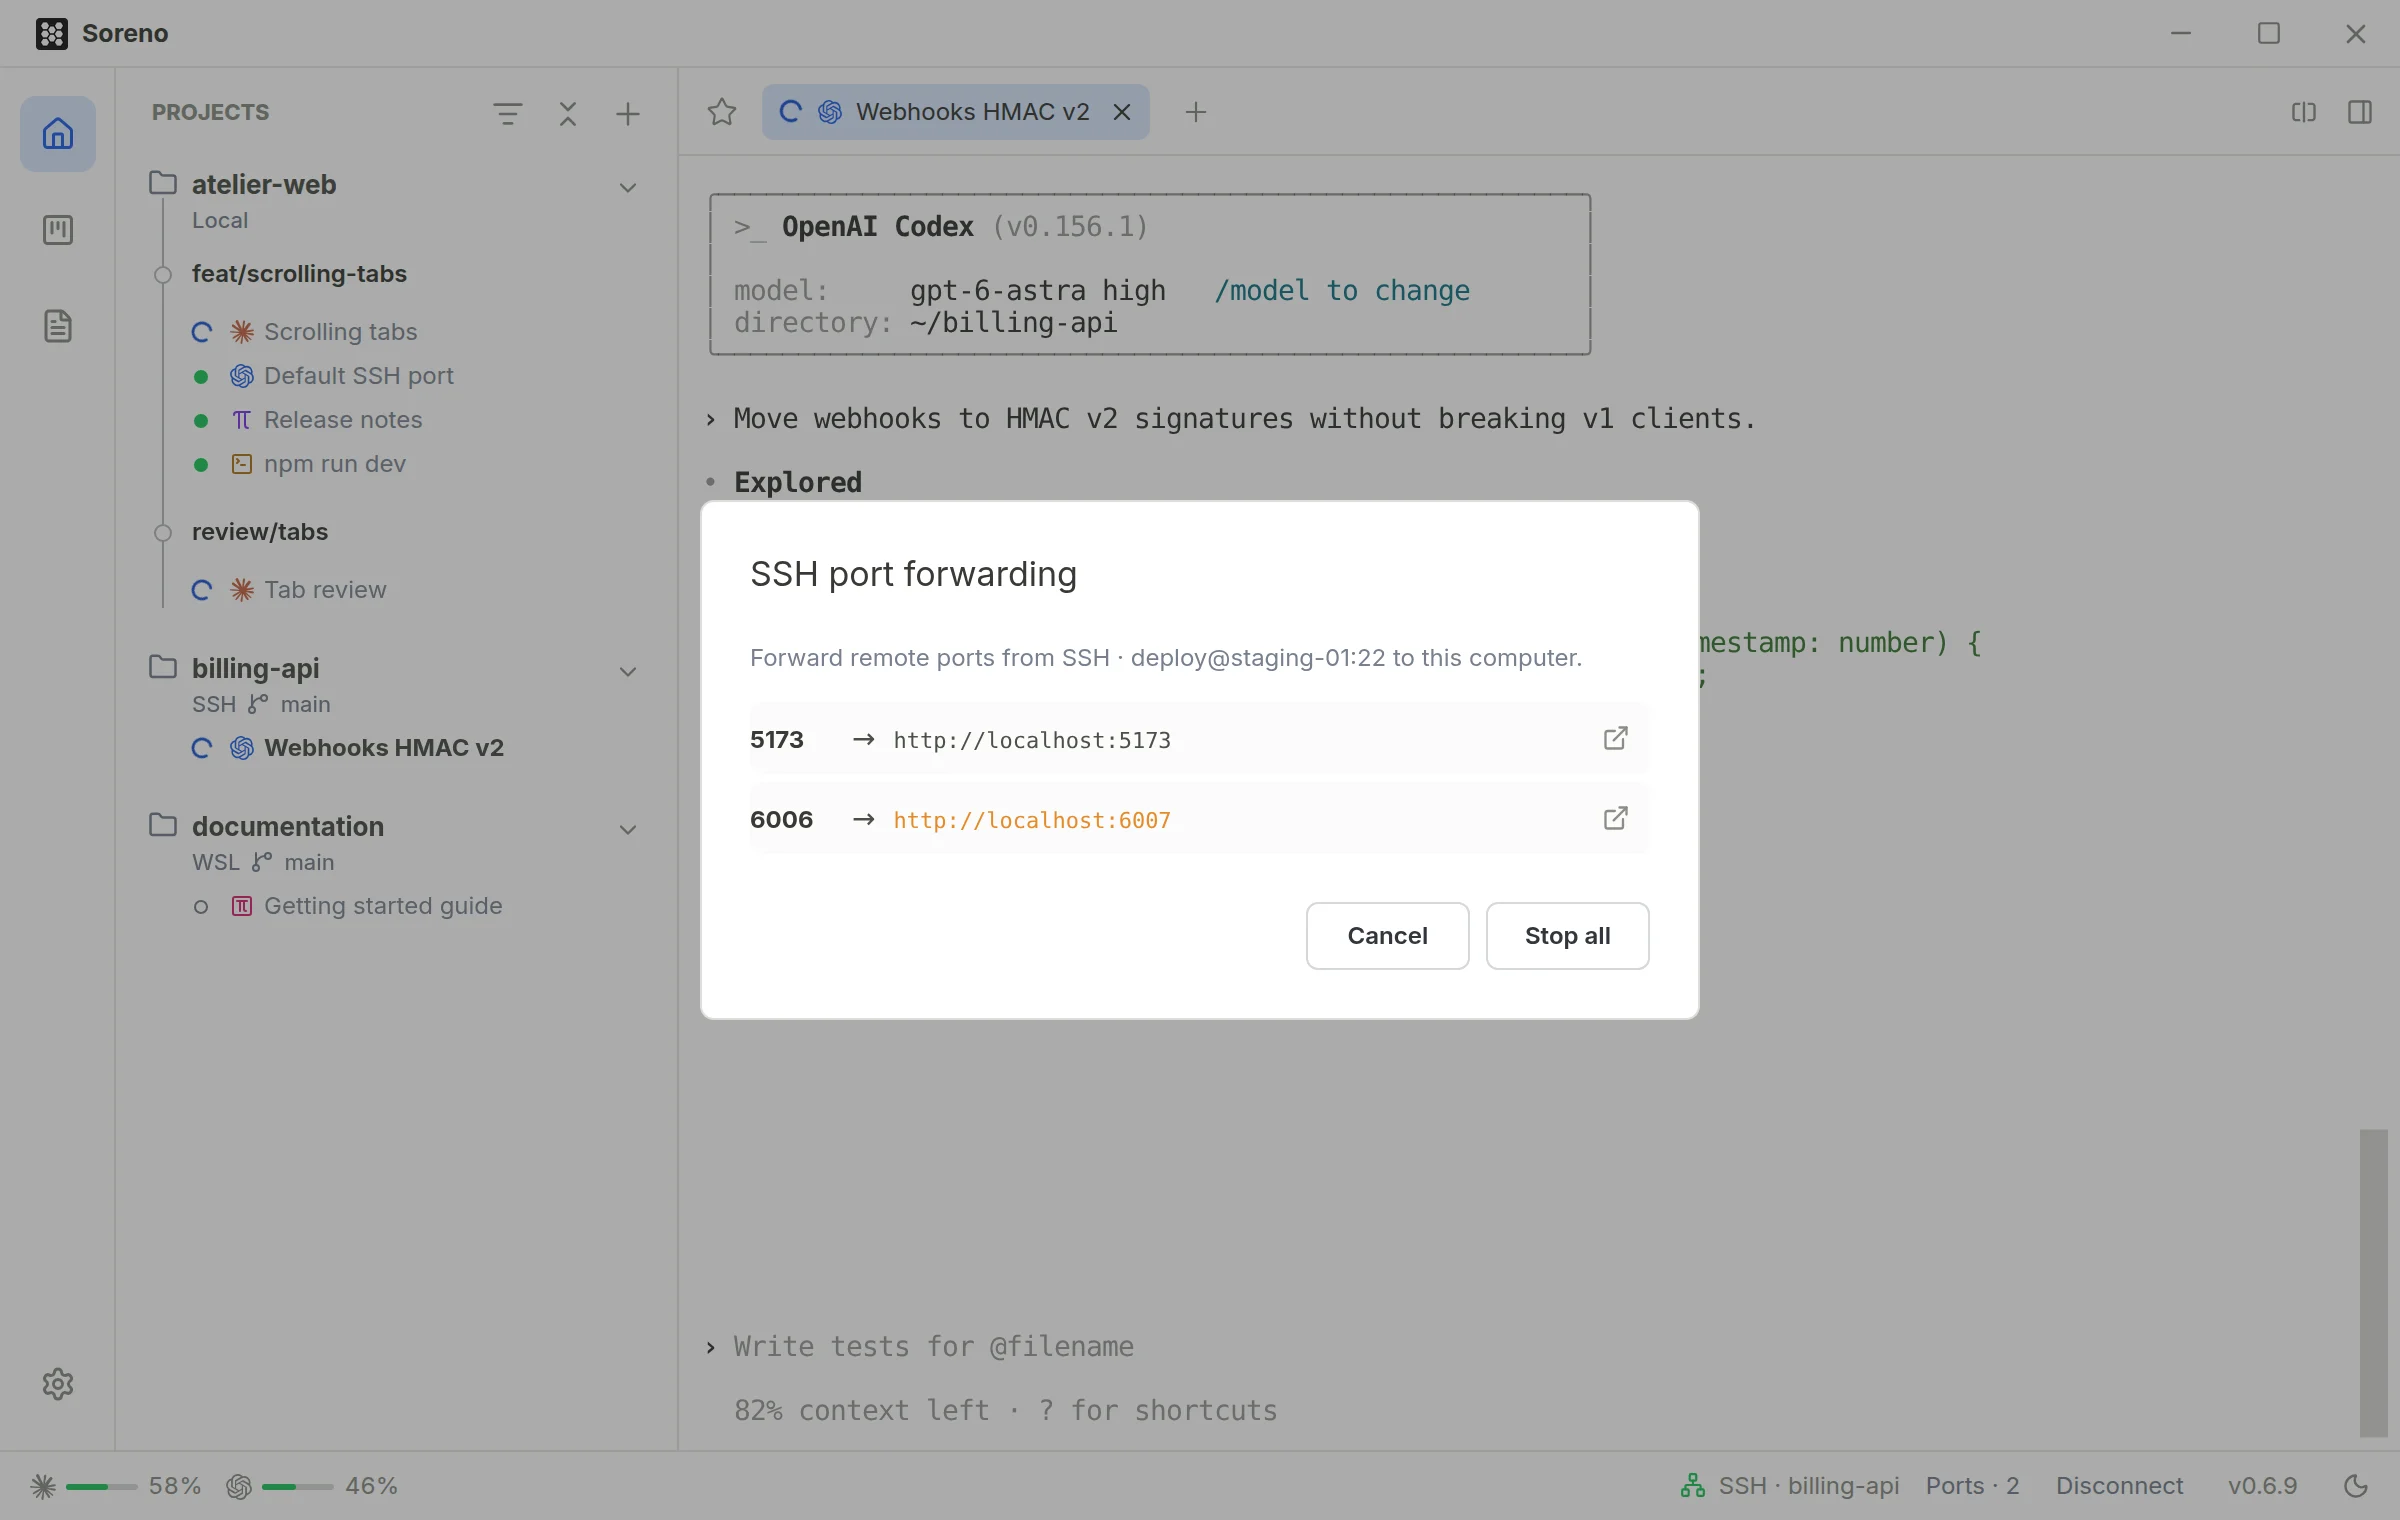Select the review/tabs branch
Viewport: 2400px width, 1520px height.
(260, 532)
